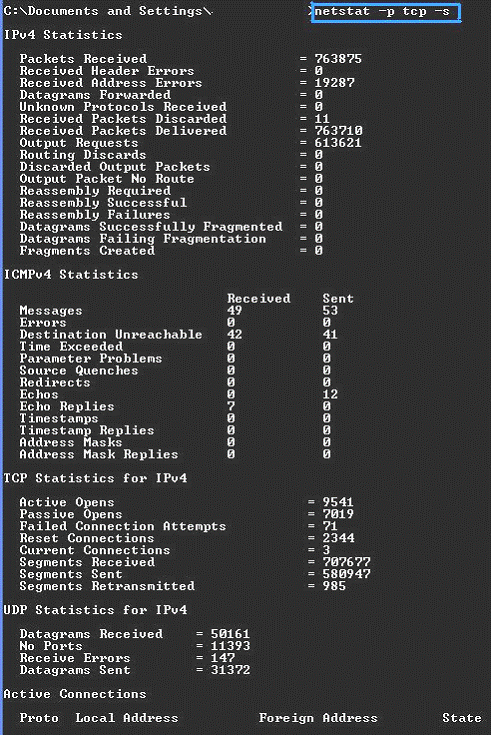Click the TCP Statistics for IPv4 heading
The width and height of the screenshot is (491, 735).
(95, 478)
